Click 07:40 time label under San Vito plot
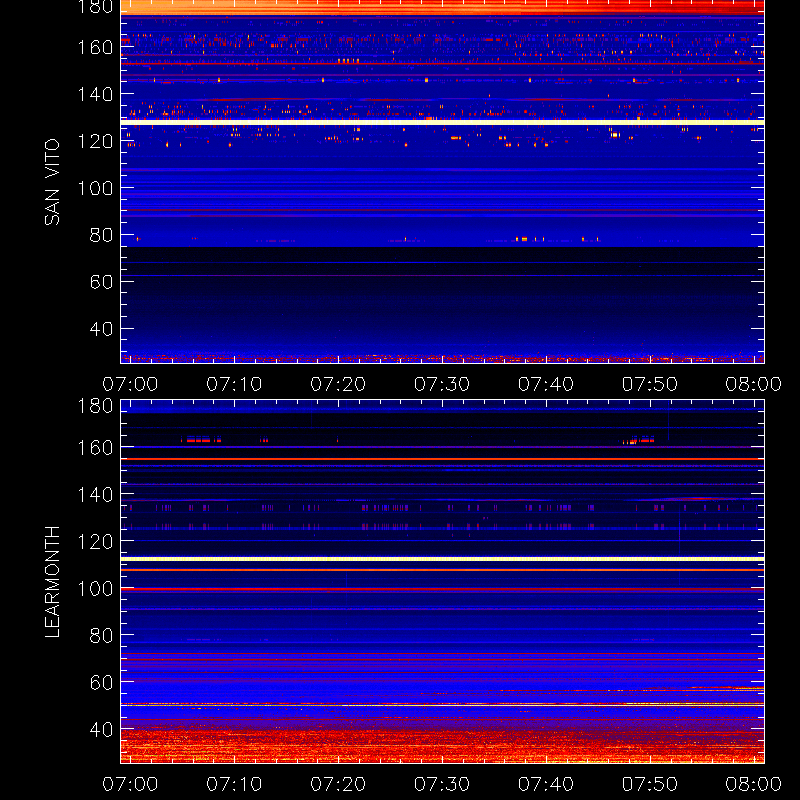The width and height of the screenshot is (800, 800). click(546, 384)
